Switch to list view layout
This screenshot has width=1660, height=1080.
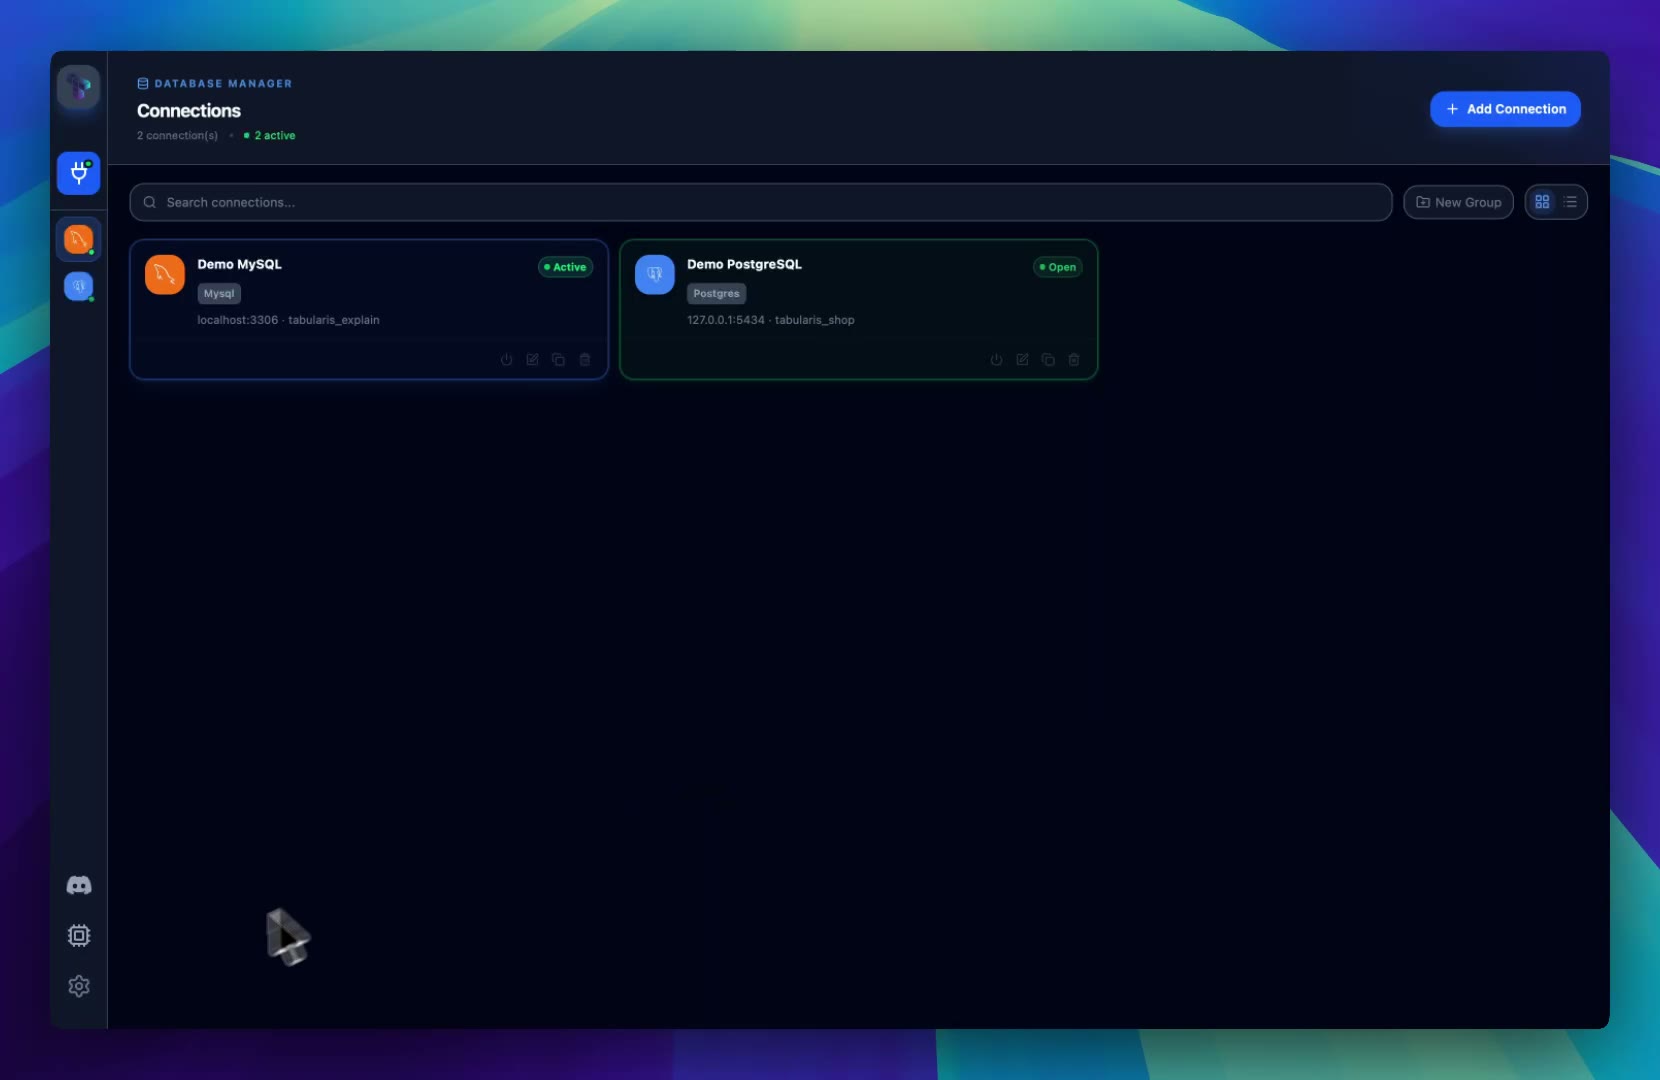tap(1570, 202)
